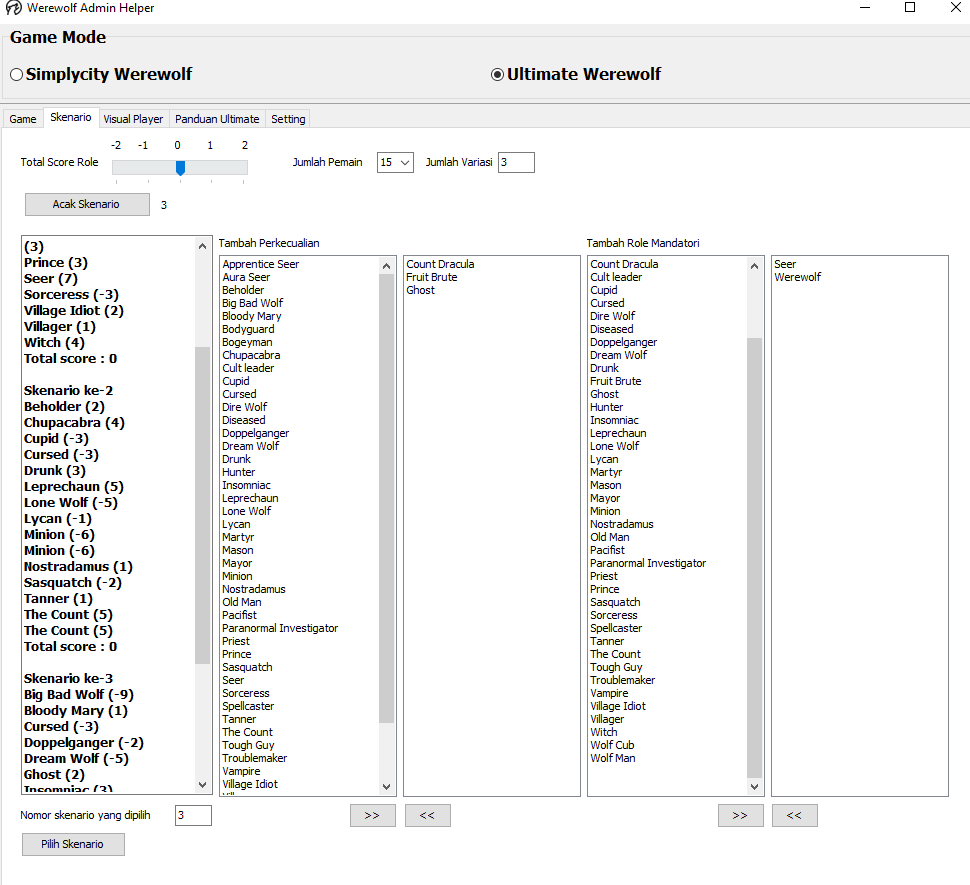The height and width of the screenshot is (885, 970).
Task: Click the Pilih Skenario button
Action: [x=73, y=844]
